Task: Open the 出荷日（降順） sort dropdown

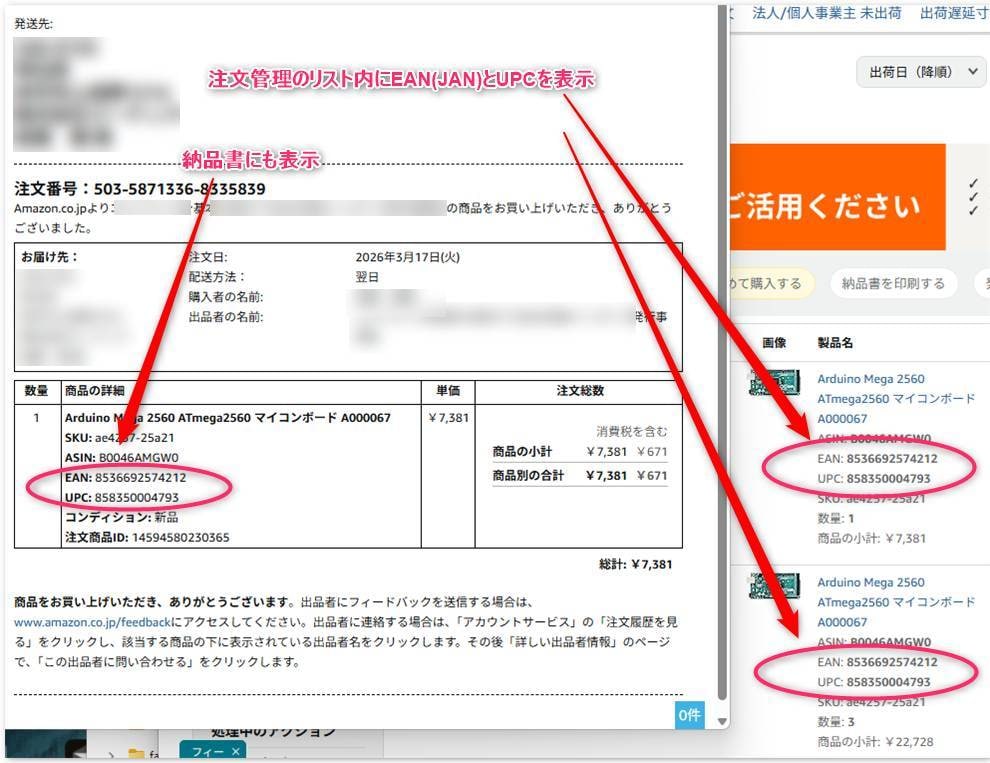Action: pos(921,72)
